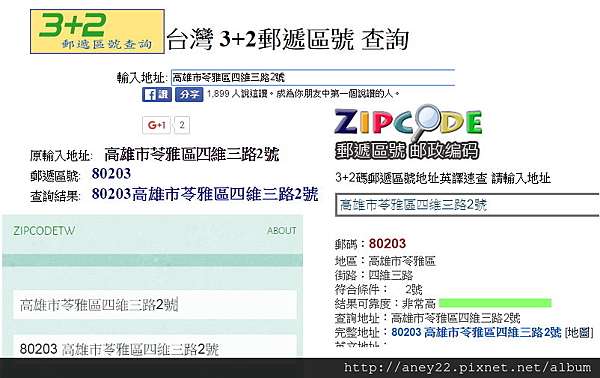Click the 原輸入地址 value 高雄市苓雅區四維三路2號
Screen dimensions: 600x378
click(x=191, y=154)
